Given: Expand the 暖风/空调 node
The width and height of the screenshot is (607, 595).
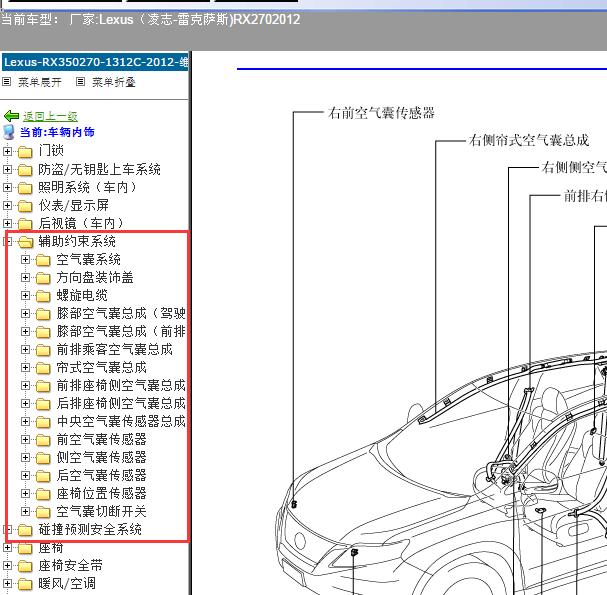Looking at the screenshot, I should 7,583.
